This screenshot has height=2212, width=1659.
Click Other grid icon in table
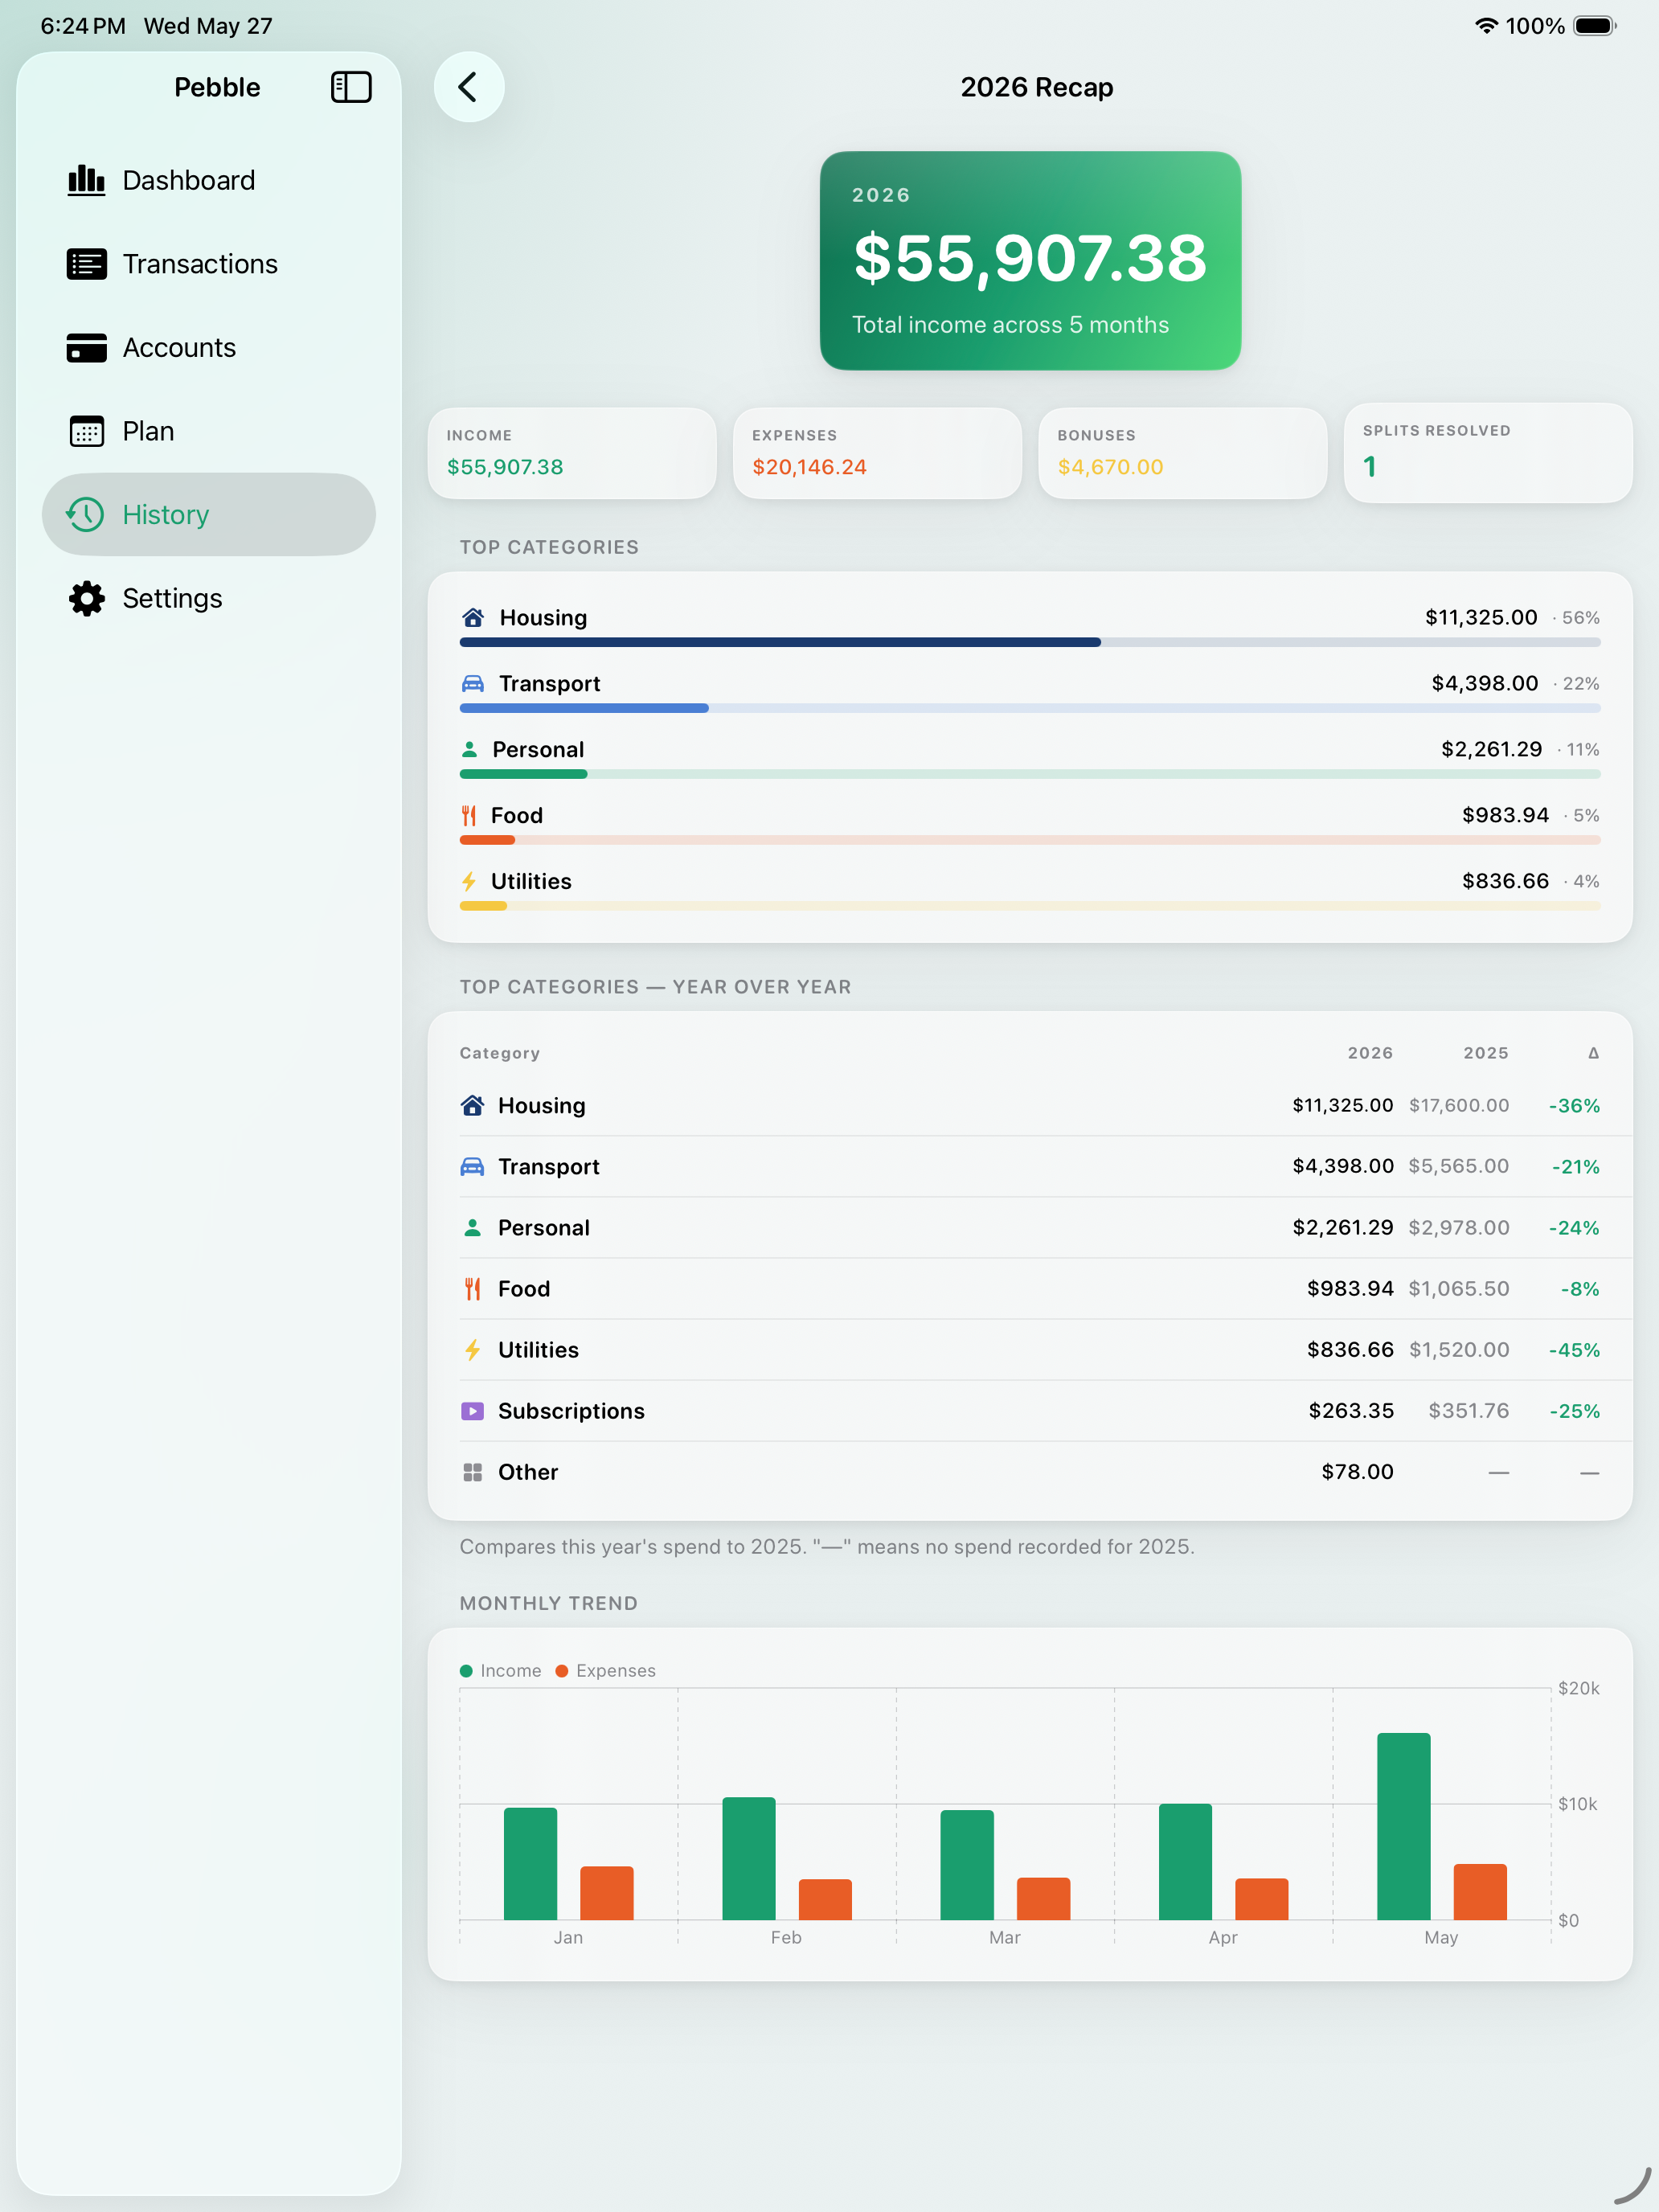point(473,1471)
